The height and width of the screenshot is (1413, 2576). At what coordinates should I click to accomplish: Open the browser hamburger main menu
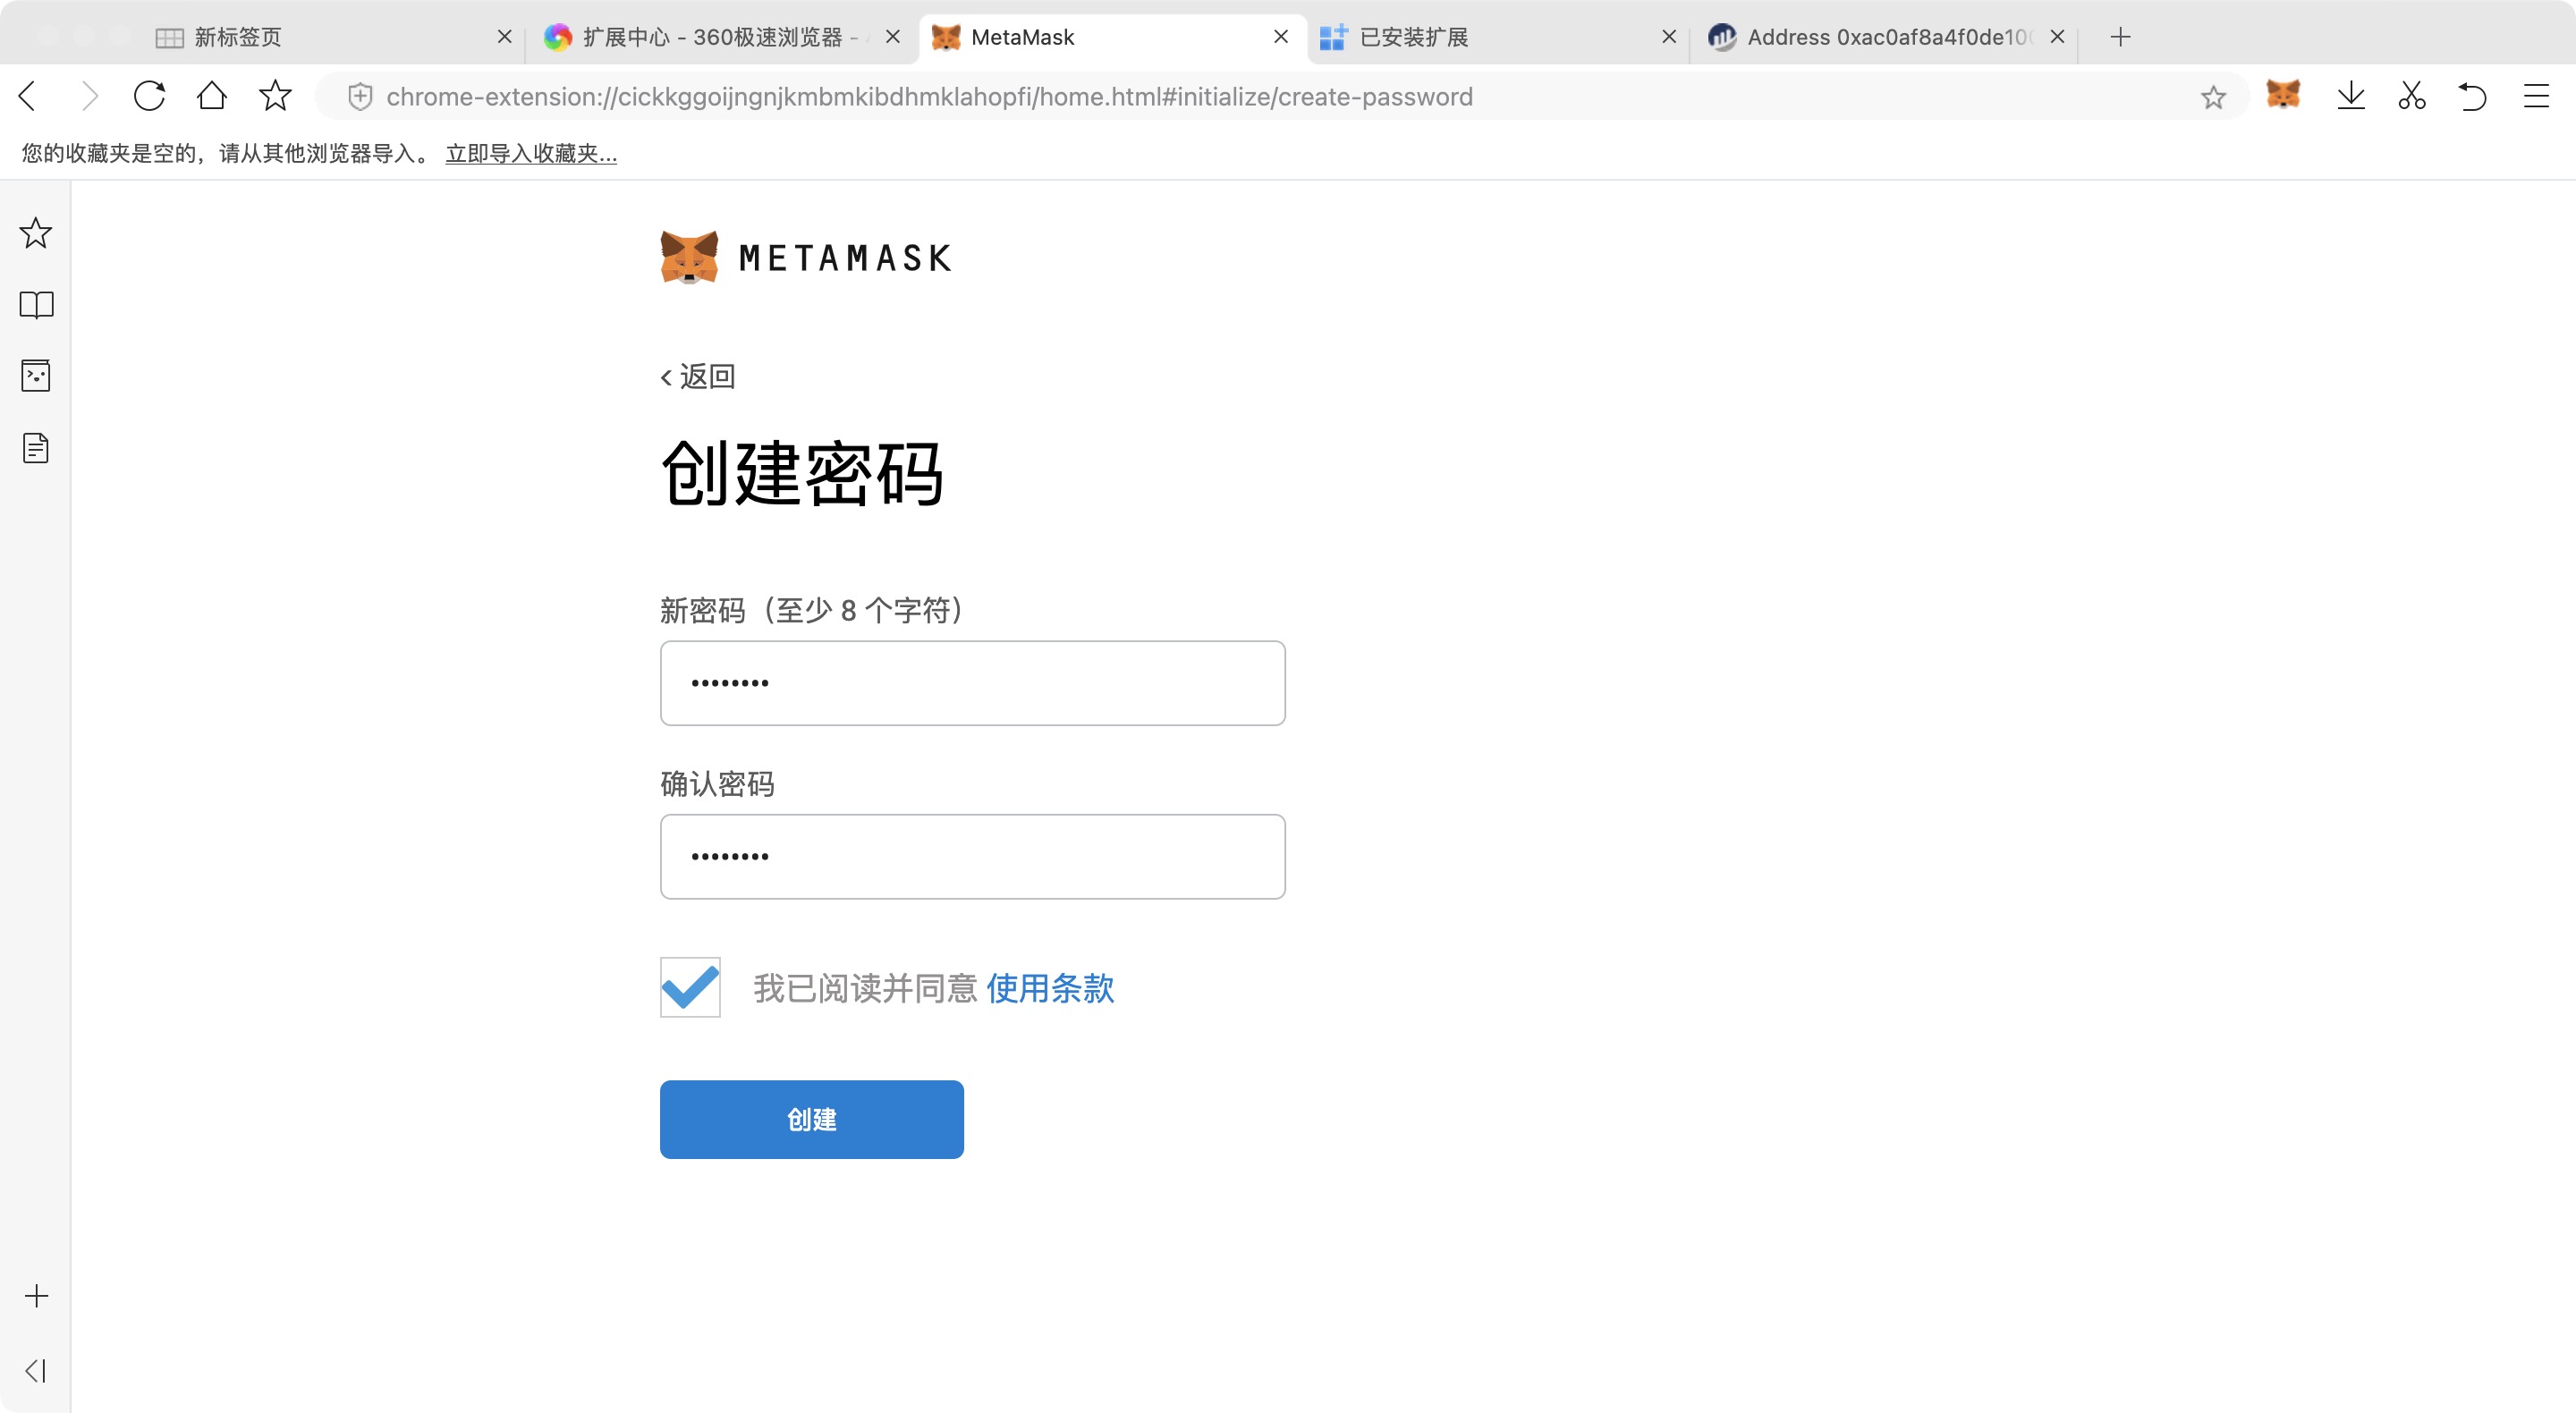coord(2535,96)
